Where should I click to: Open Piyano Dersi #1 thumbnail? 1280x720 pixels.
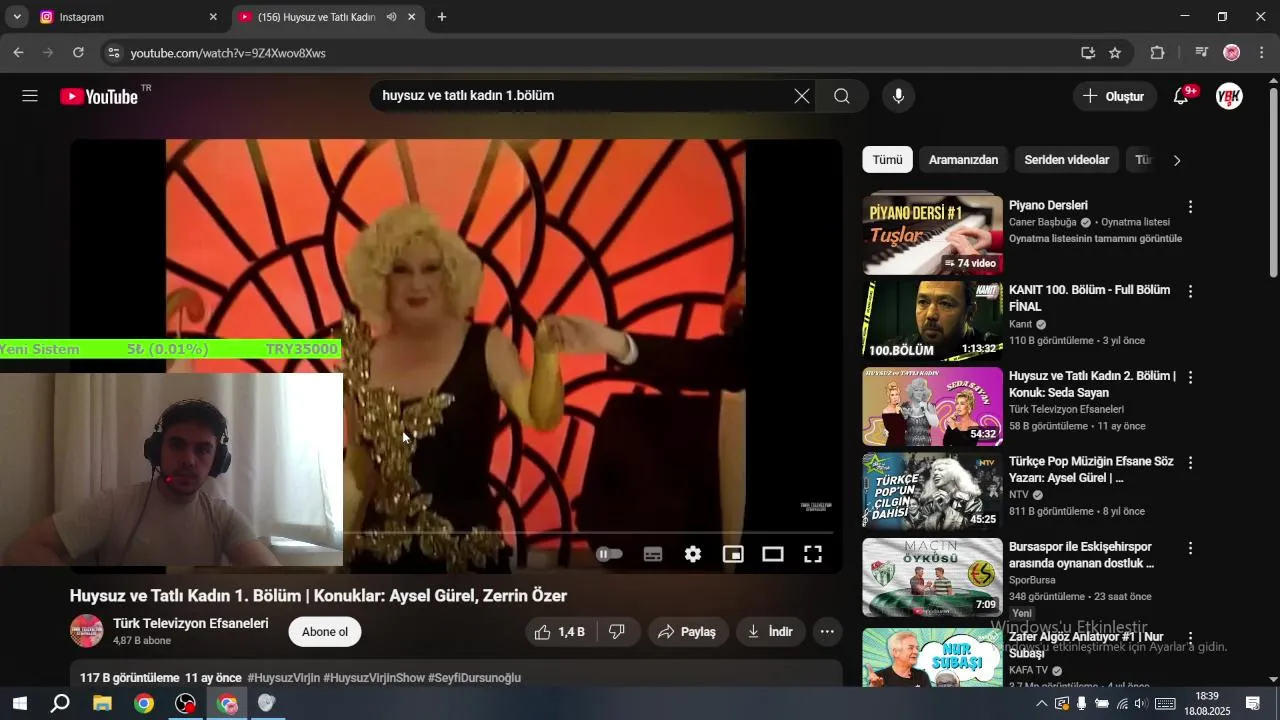932,234
